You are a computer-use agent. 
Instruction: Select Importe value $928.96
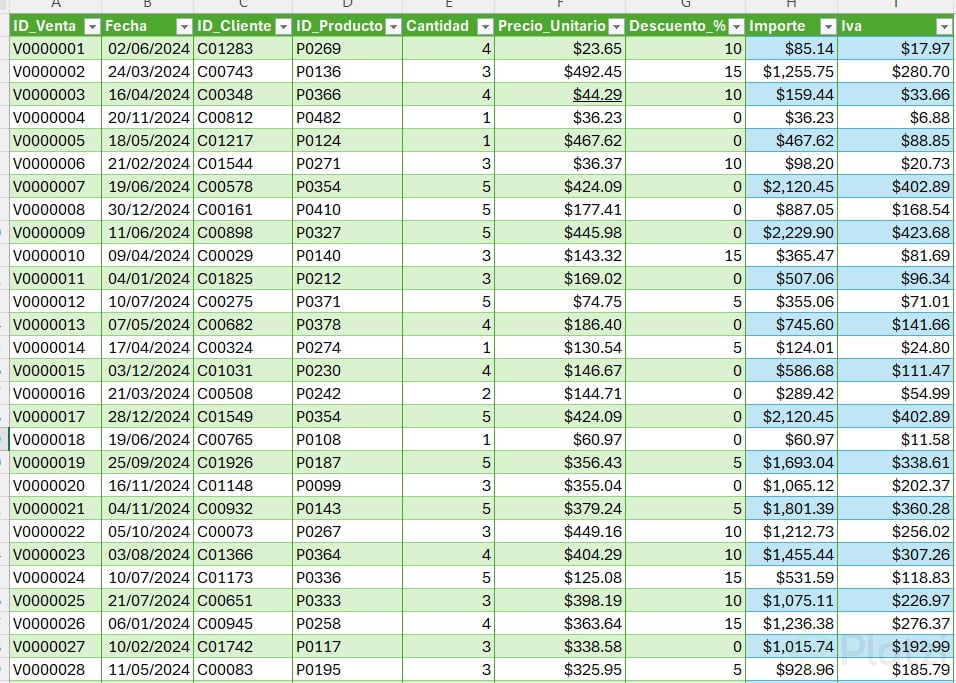[791, 670]
